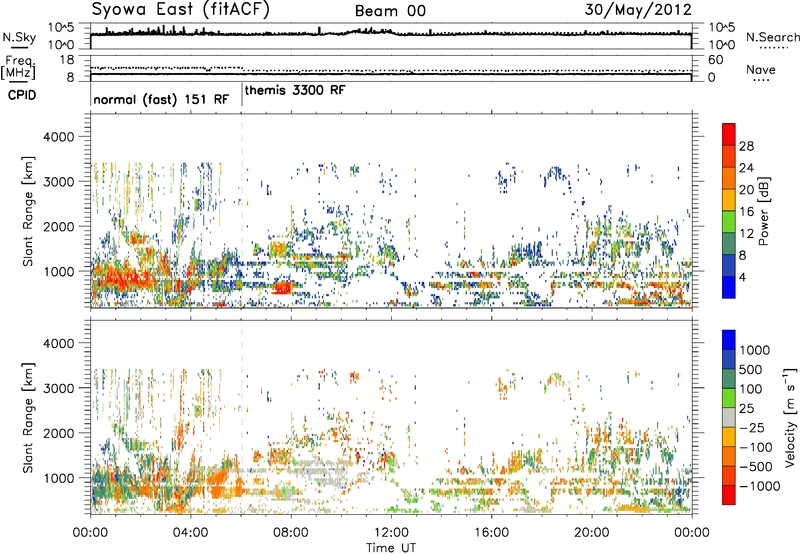Select the bright blue top segment of Velocity colorbar
Viewport: 800px width, 554px height.
point(729,340)
